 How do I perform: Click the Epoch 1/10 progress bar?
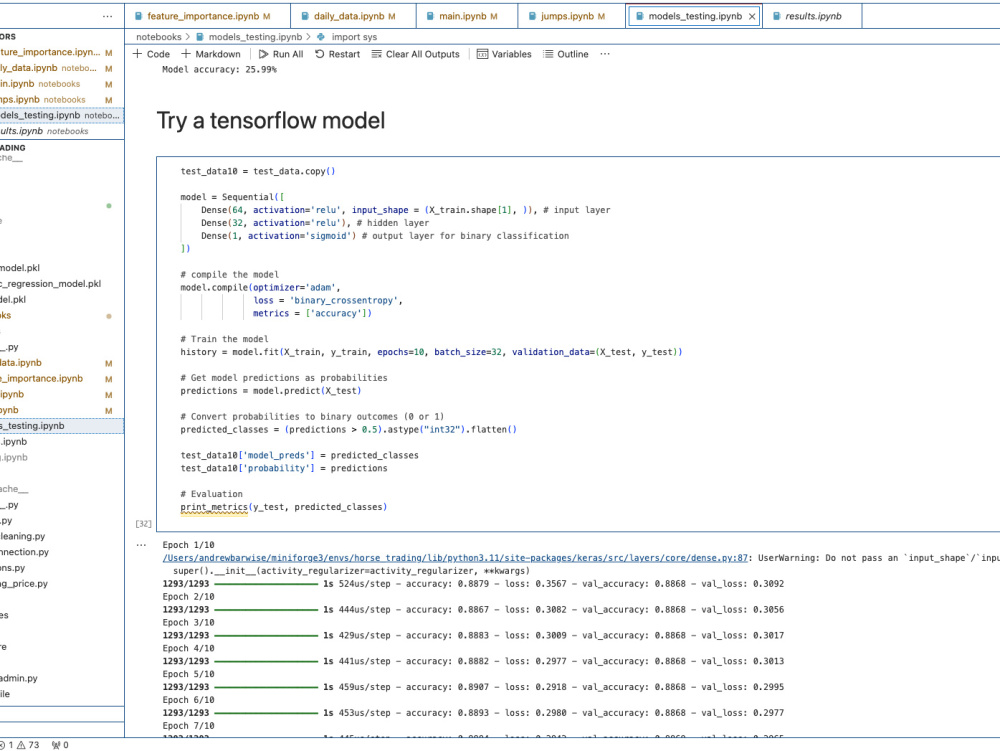(266, 584)
